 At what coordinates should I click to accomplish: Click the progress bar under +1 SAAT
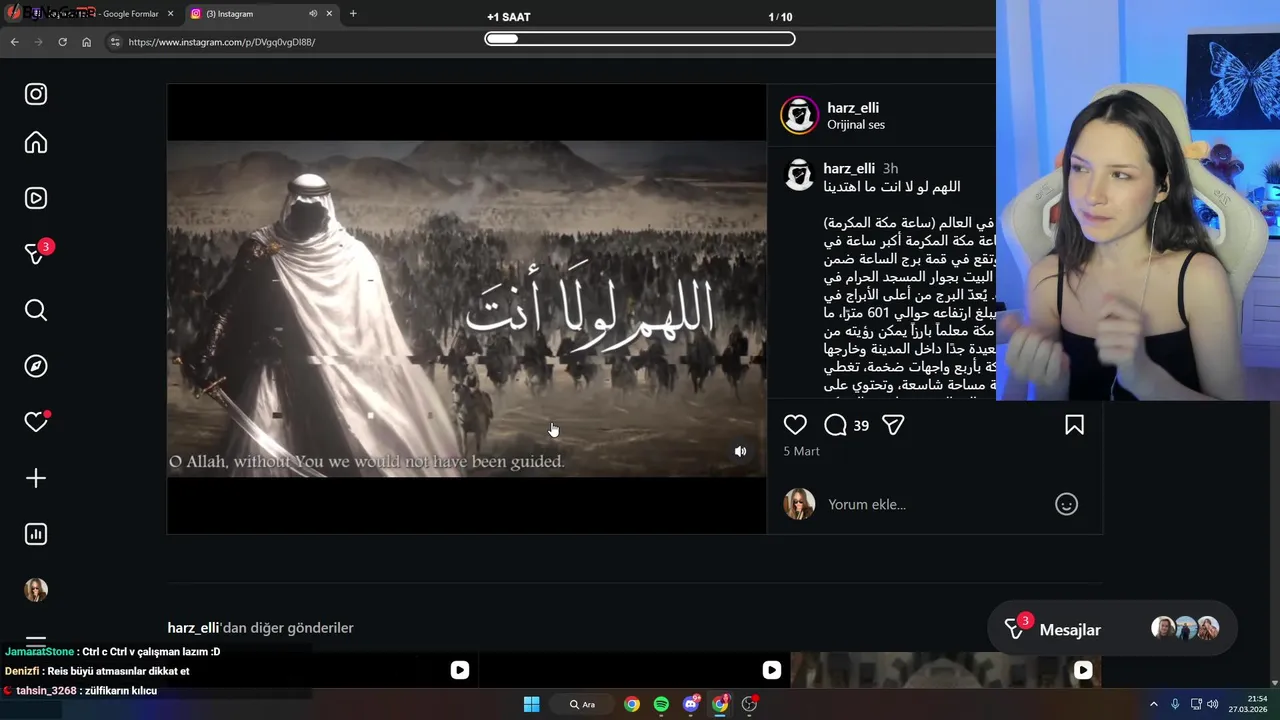(640, 39)
